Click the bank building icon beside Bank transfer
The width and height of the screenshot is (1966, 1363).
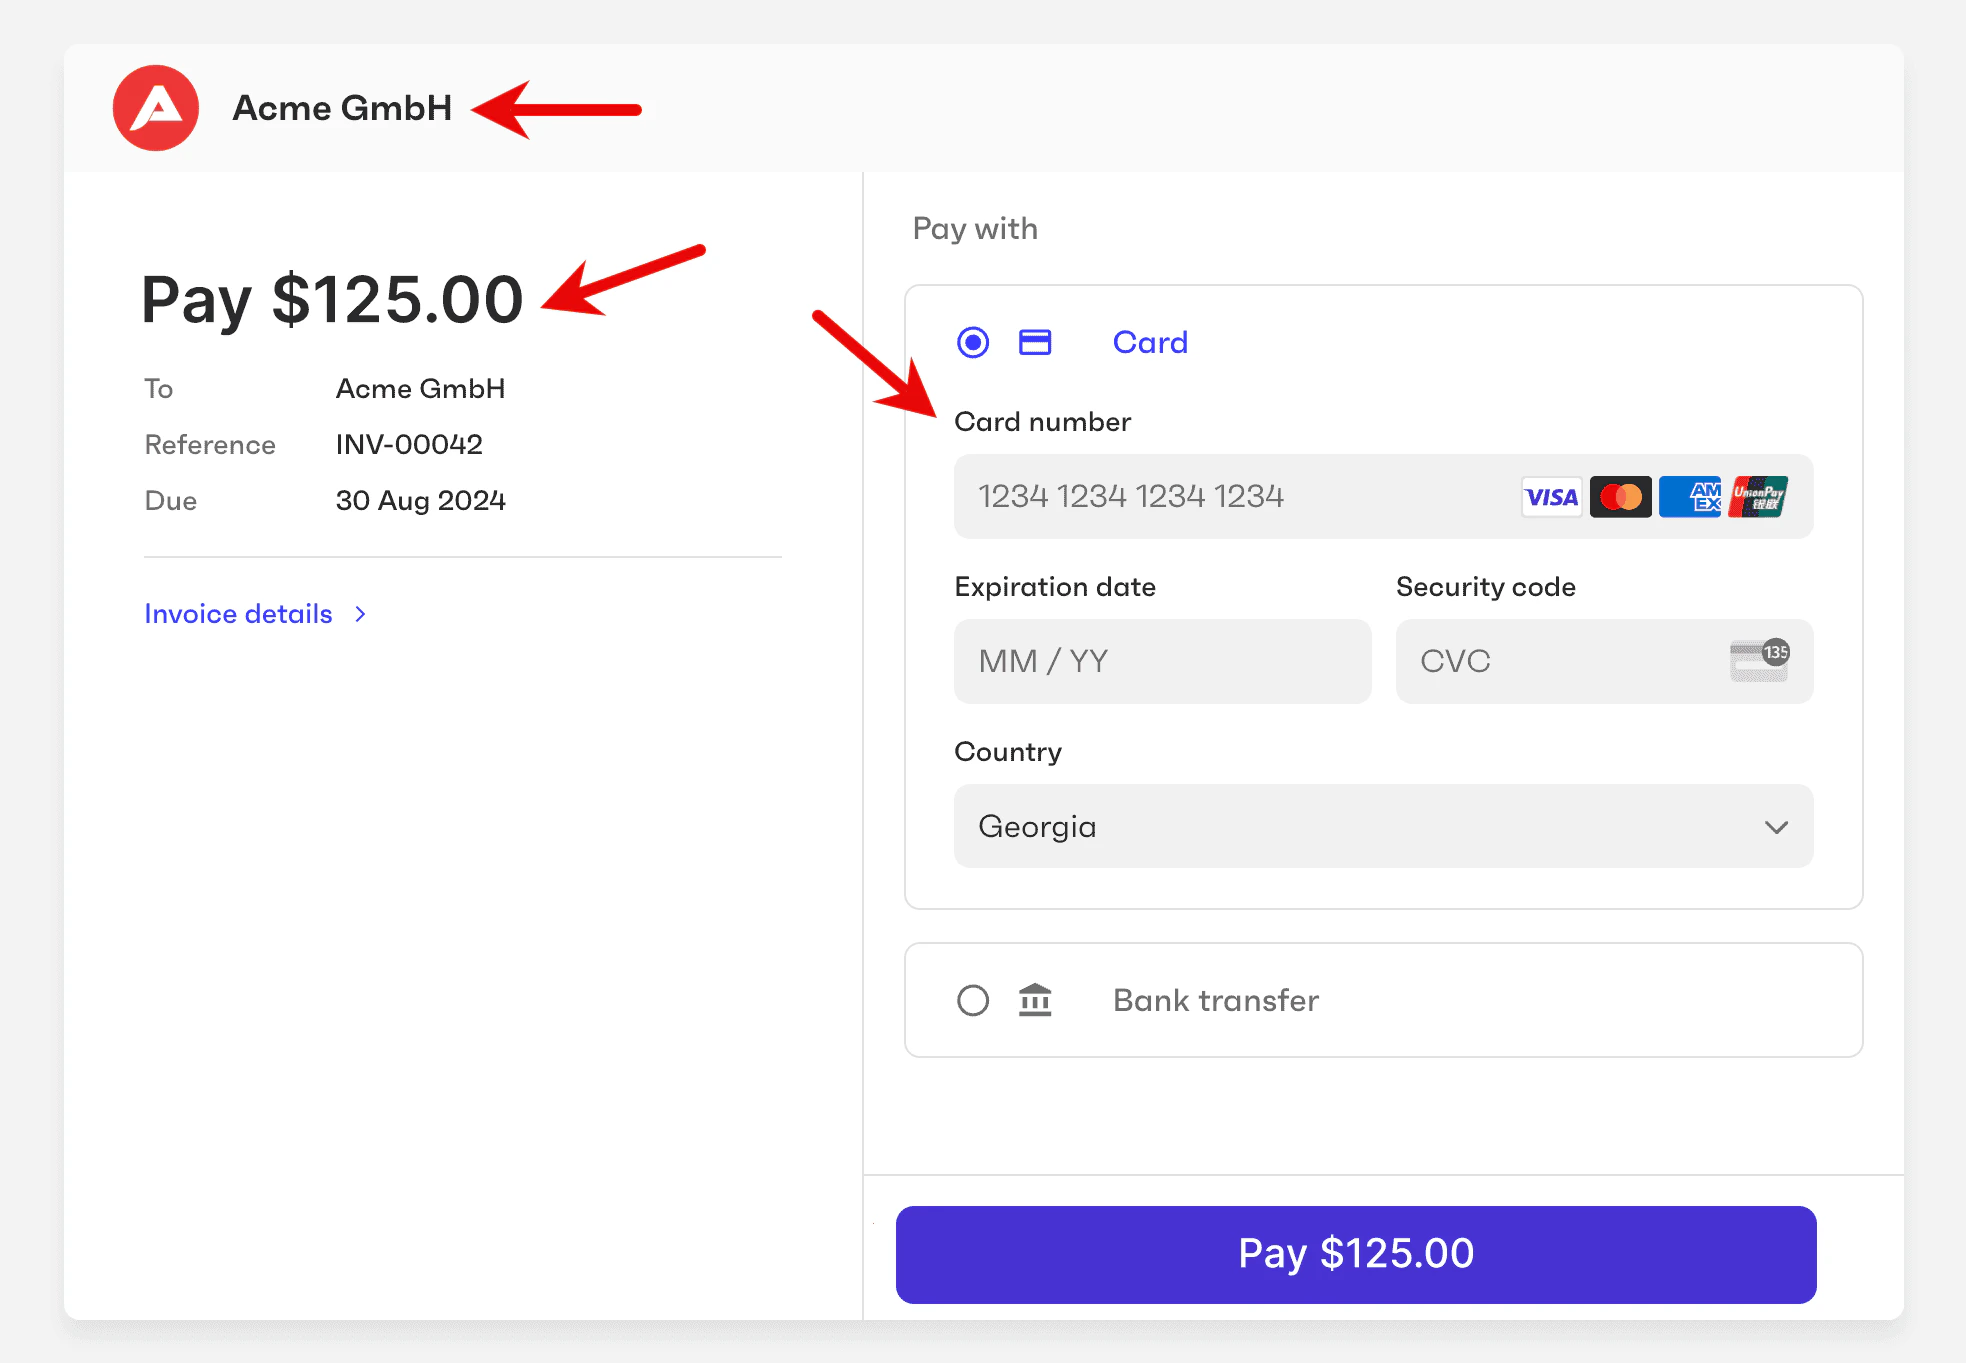tap(1035, 1000)
